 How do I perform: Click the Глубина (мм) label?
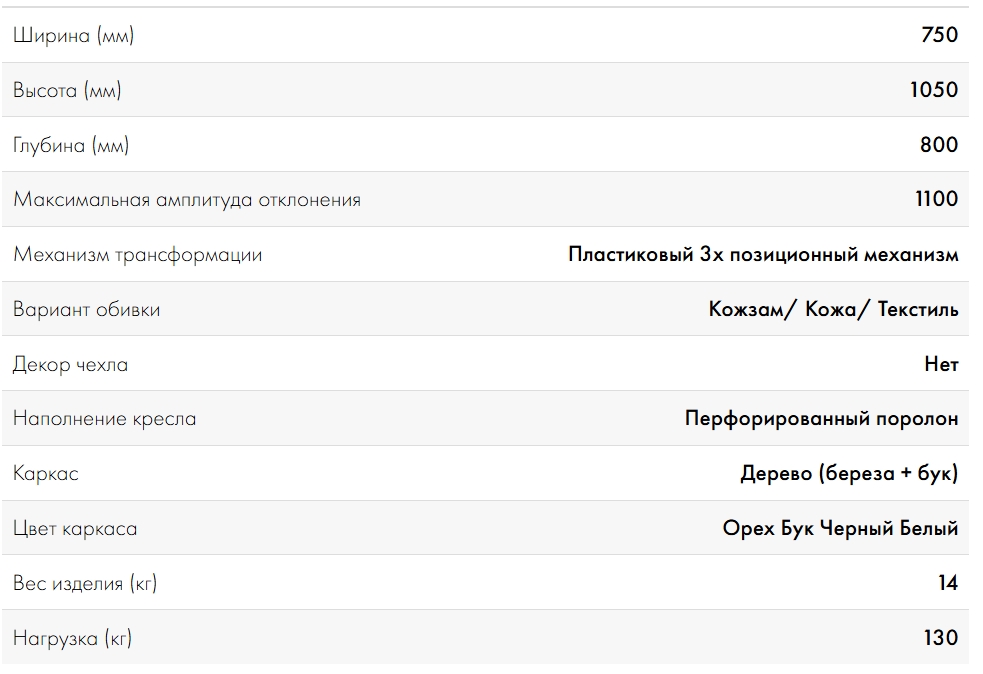[71, 145]
